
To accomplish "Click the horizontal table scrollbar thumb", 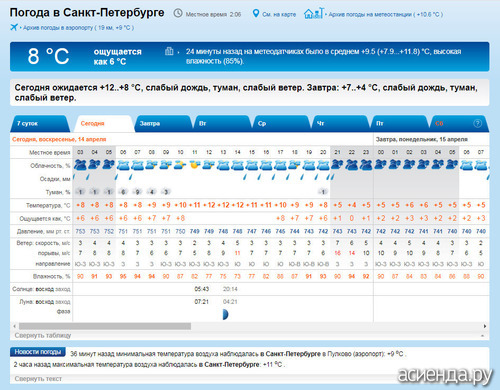I will [x=105, y=326].
